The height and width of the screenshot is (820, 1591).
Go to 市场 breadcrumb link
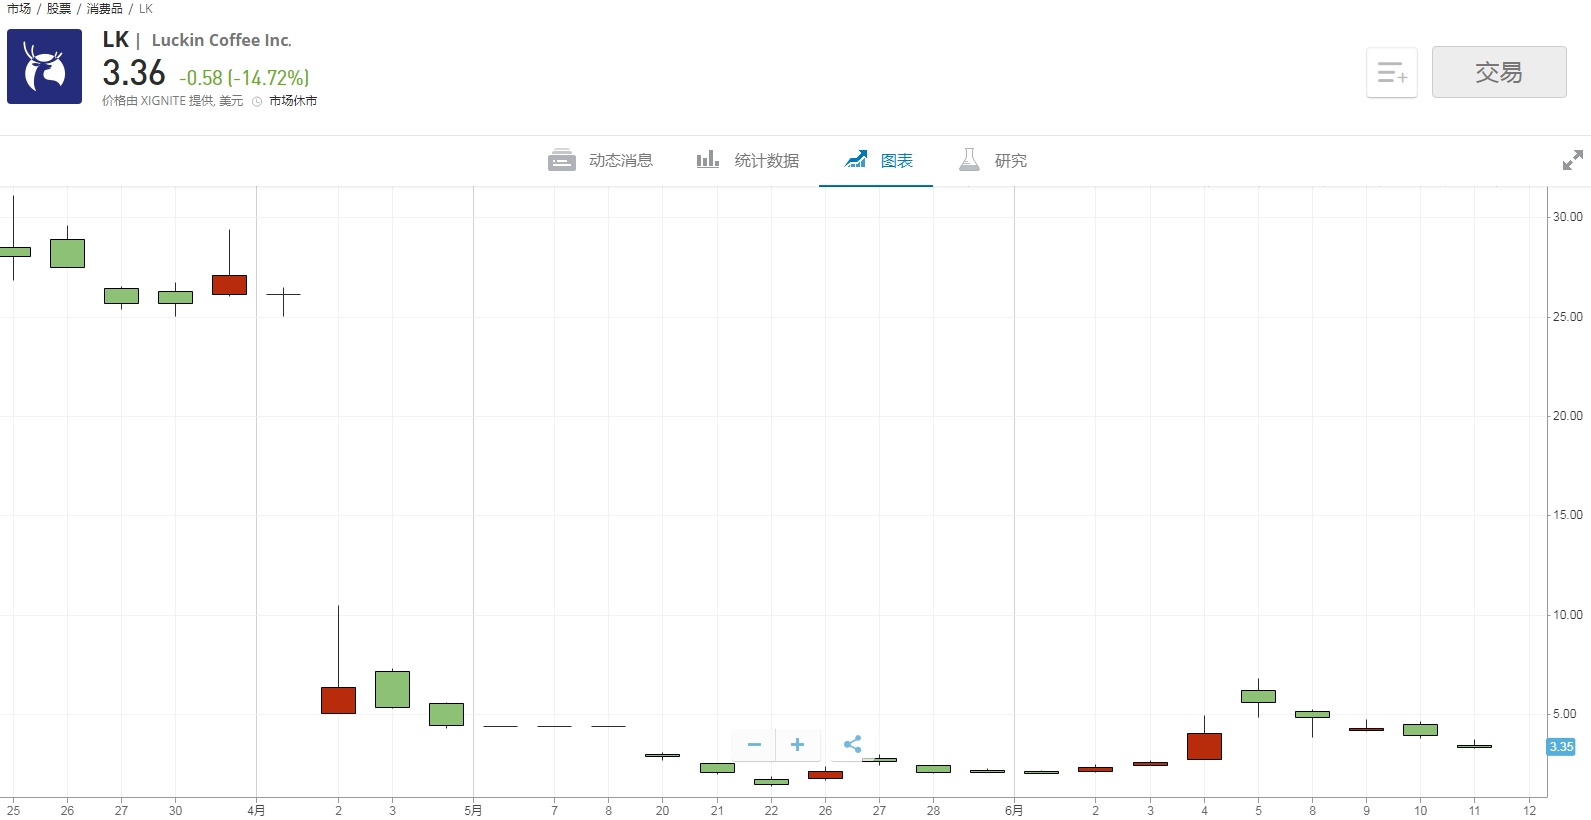[x=19, y=9]
